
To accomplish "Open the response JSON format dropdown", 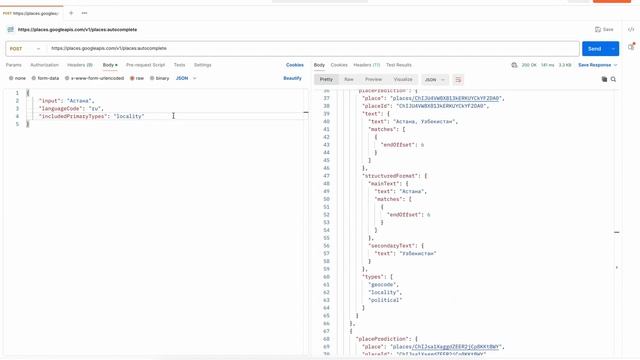I will pos(435,80).
